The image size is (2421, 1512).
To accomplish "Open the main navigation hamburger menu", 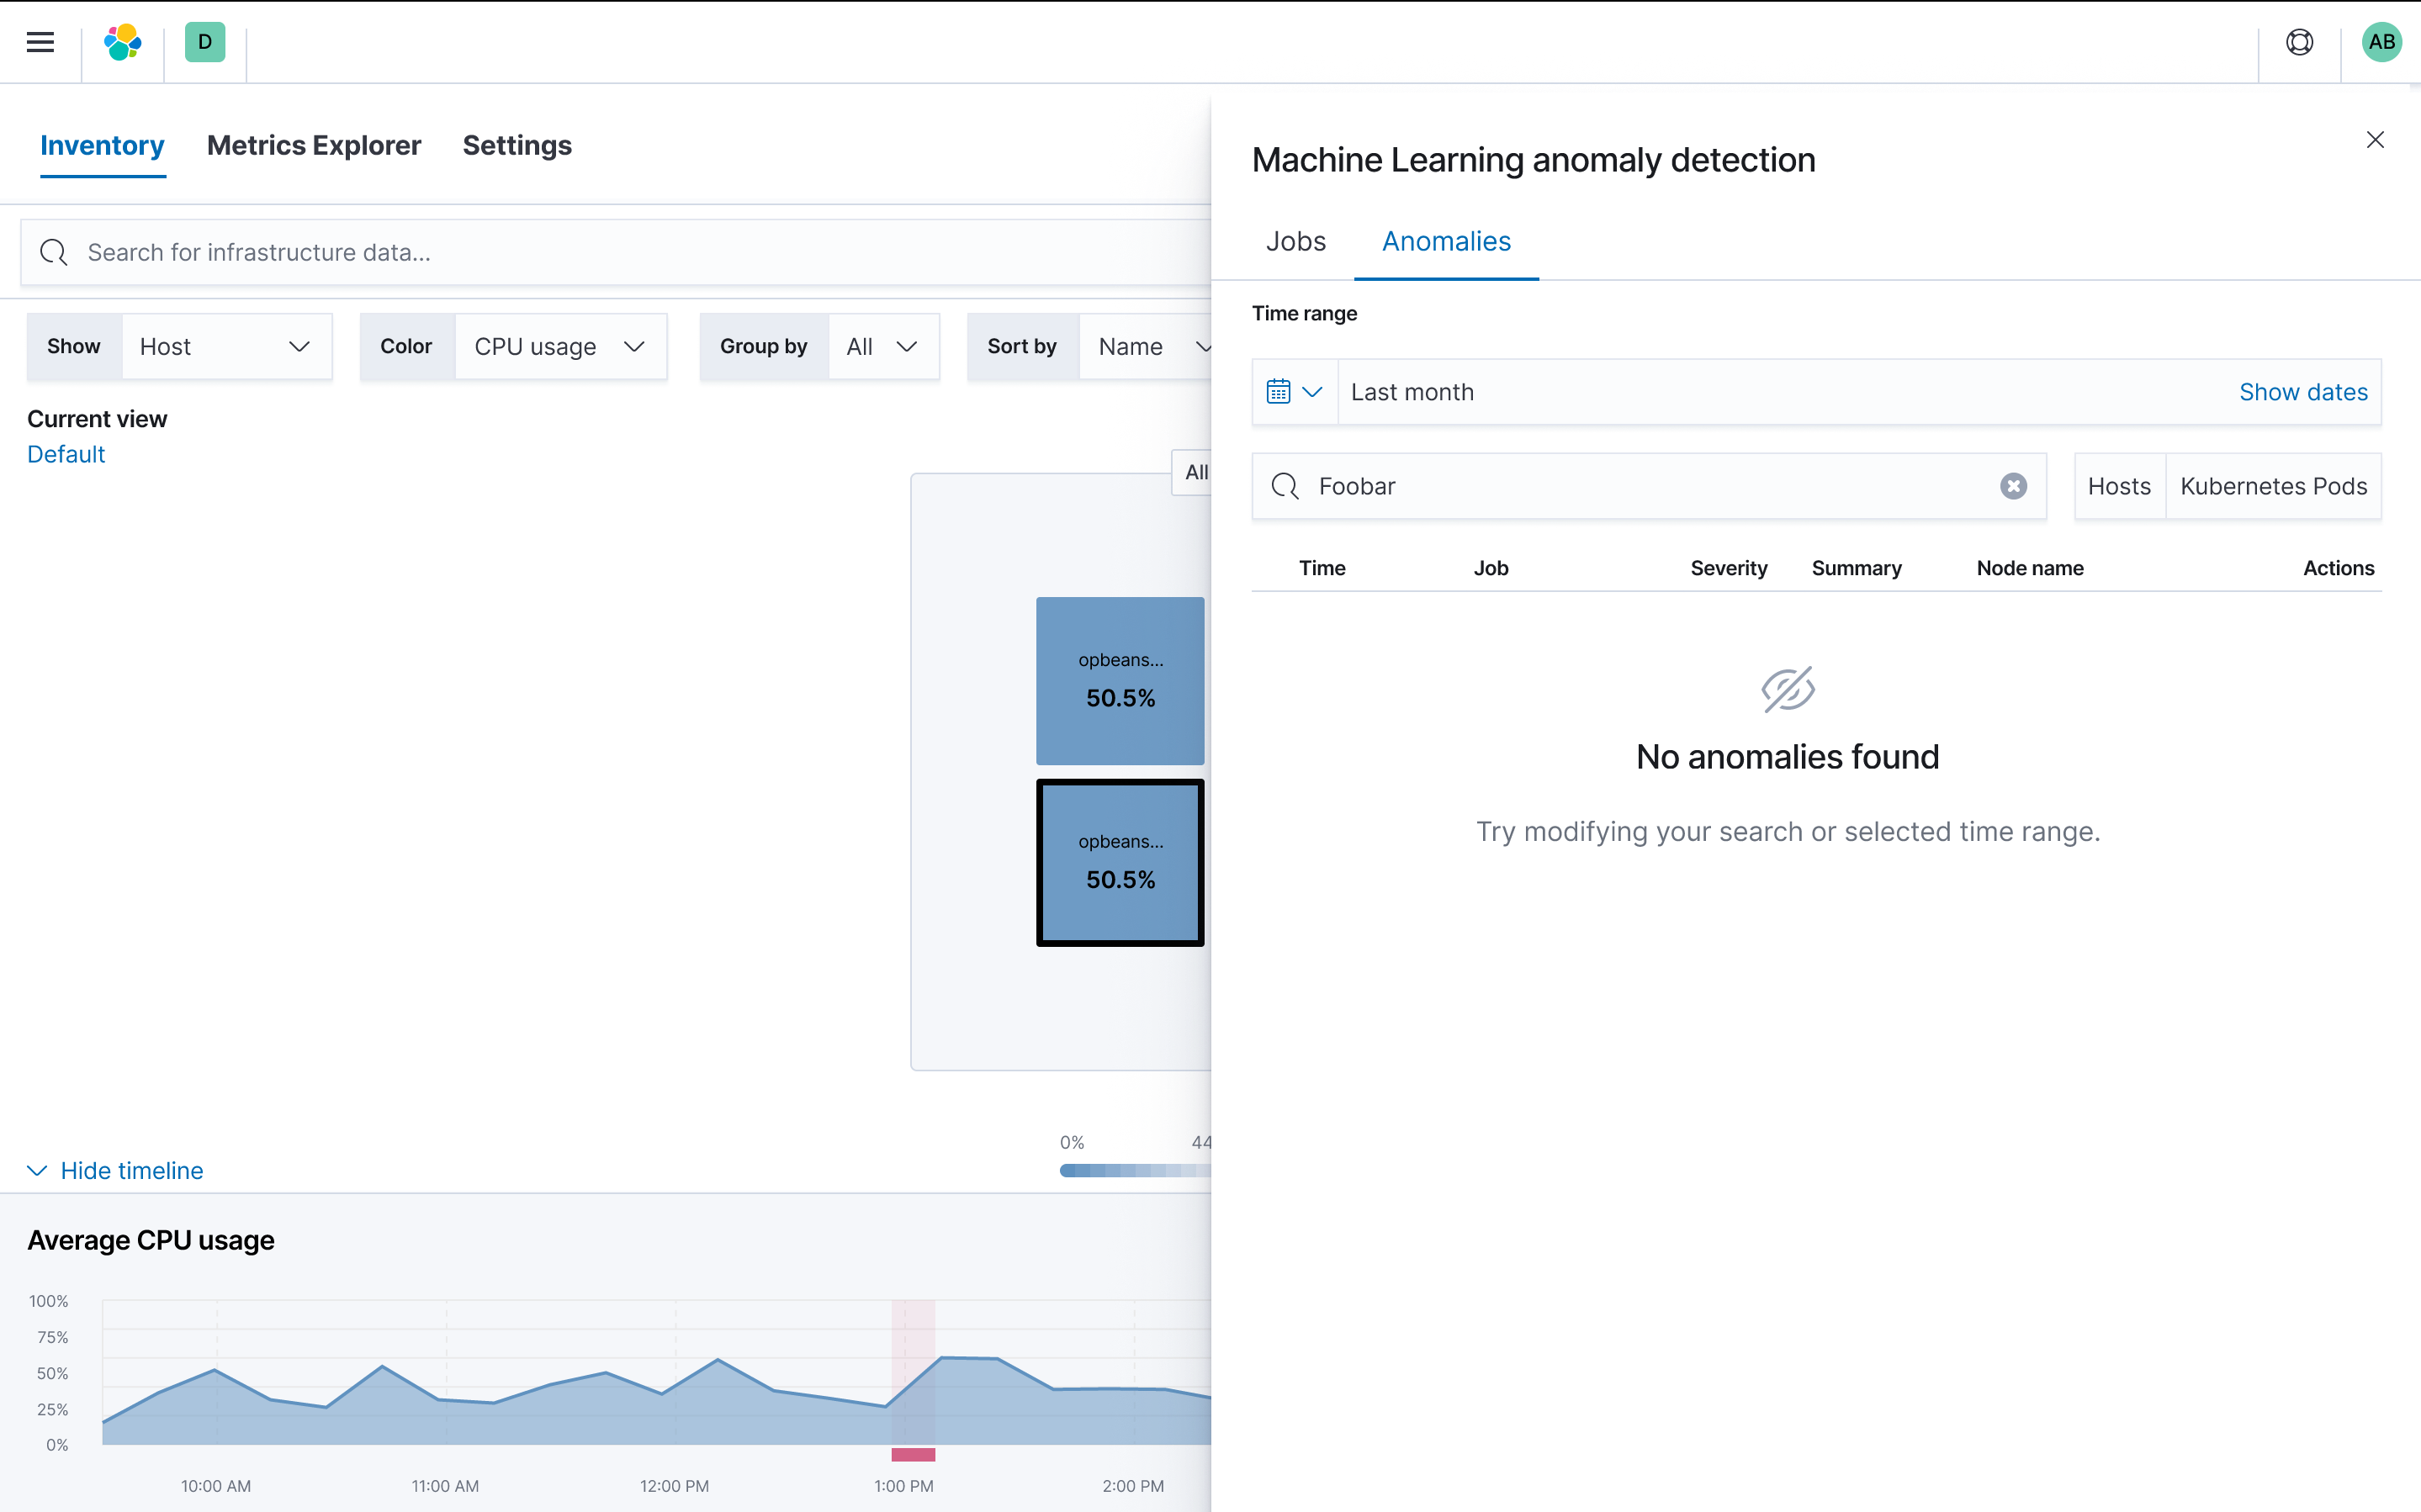I will click(x=40, y=42).
